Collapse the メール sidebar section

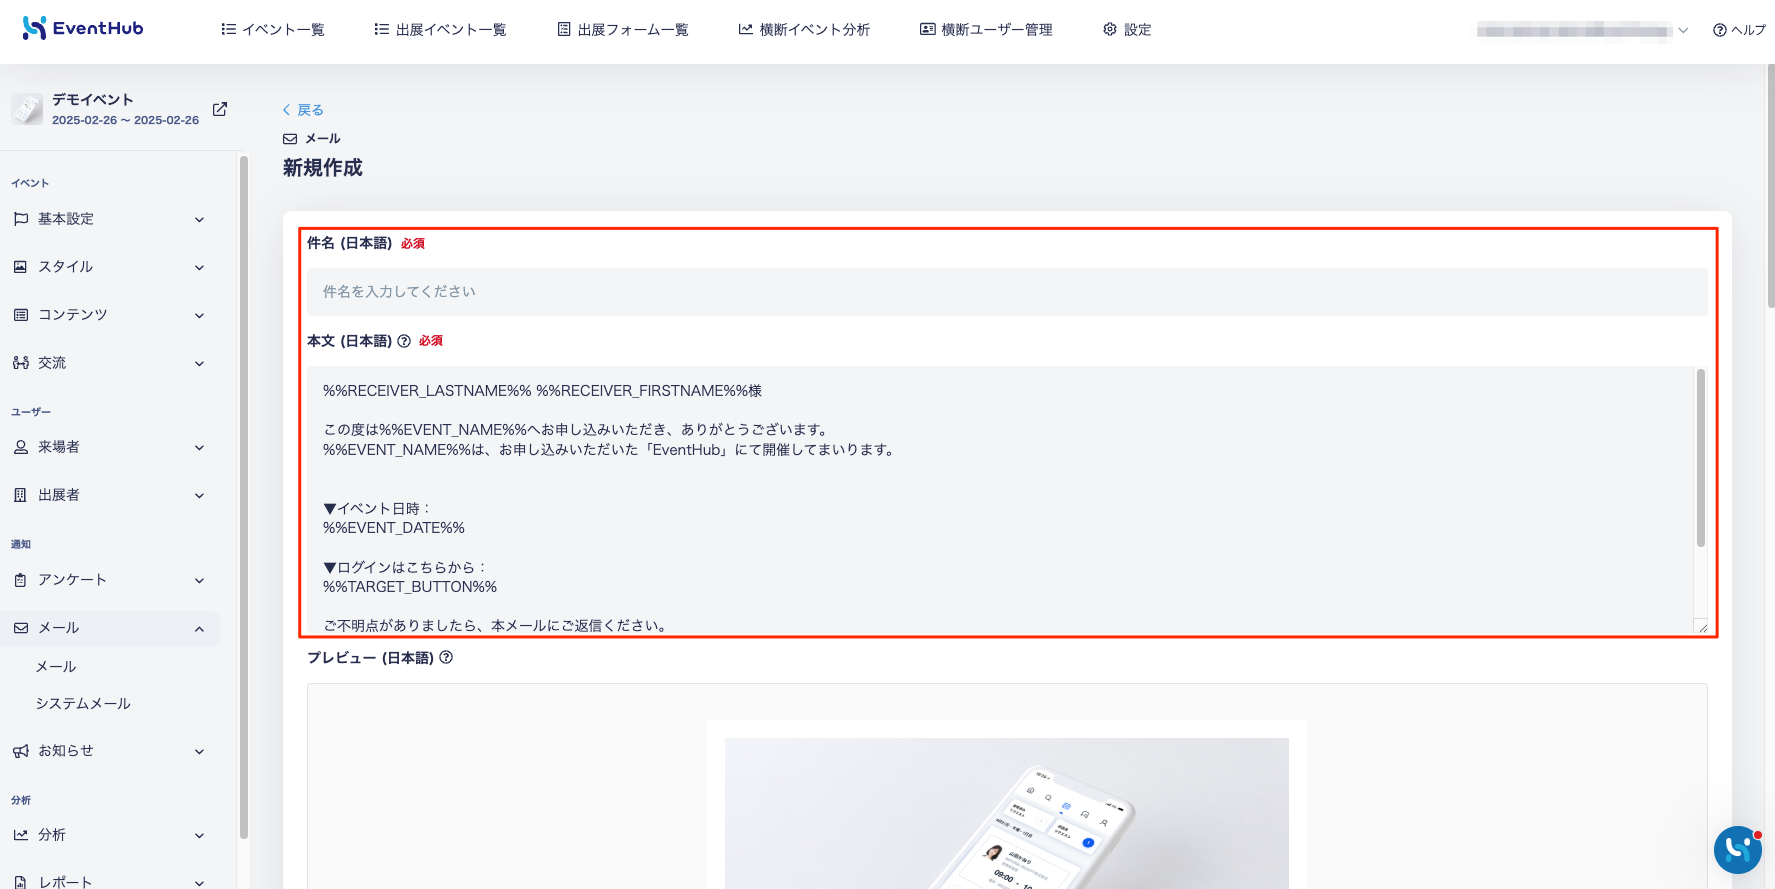click(x=110, y=628)
